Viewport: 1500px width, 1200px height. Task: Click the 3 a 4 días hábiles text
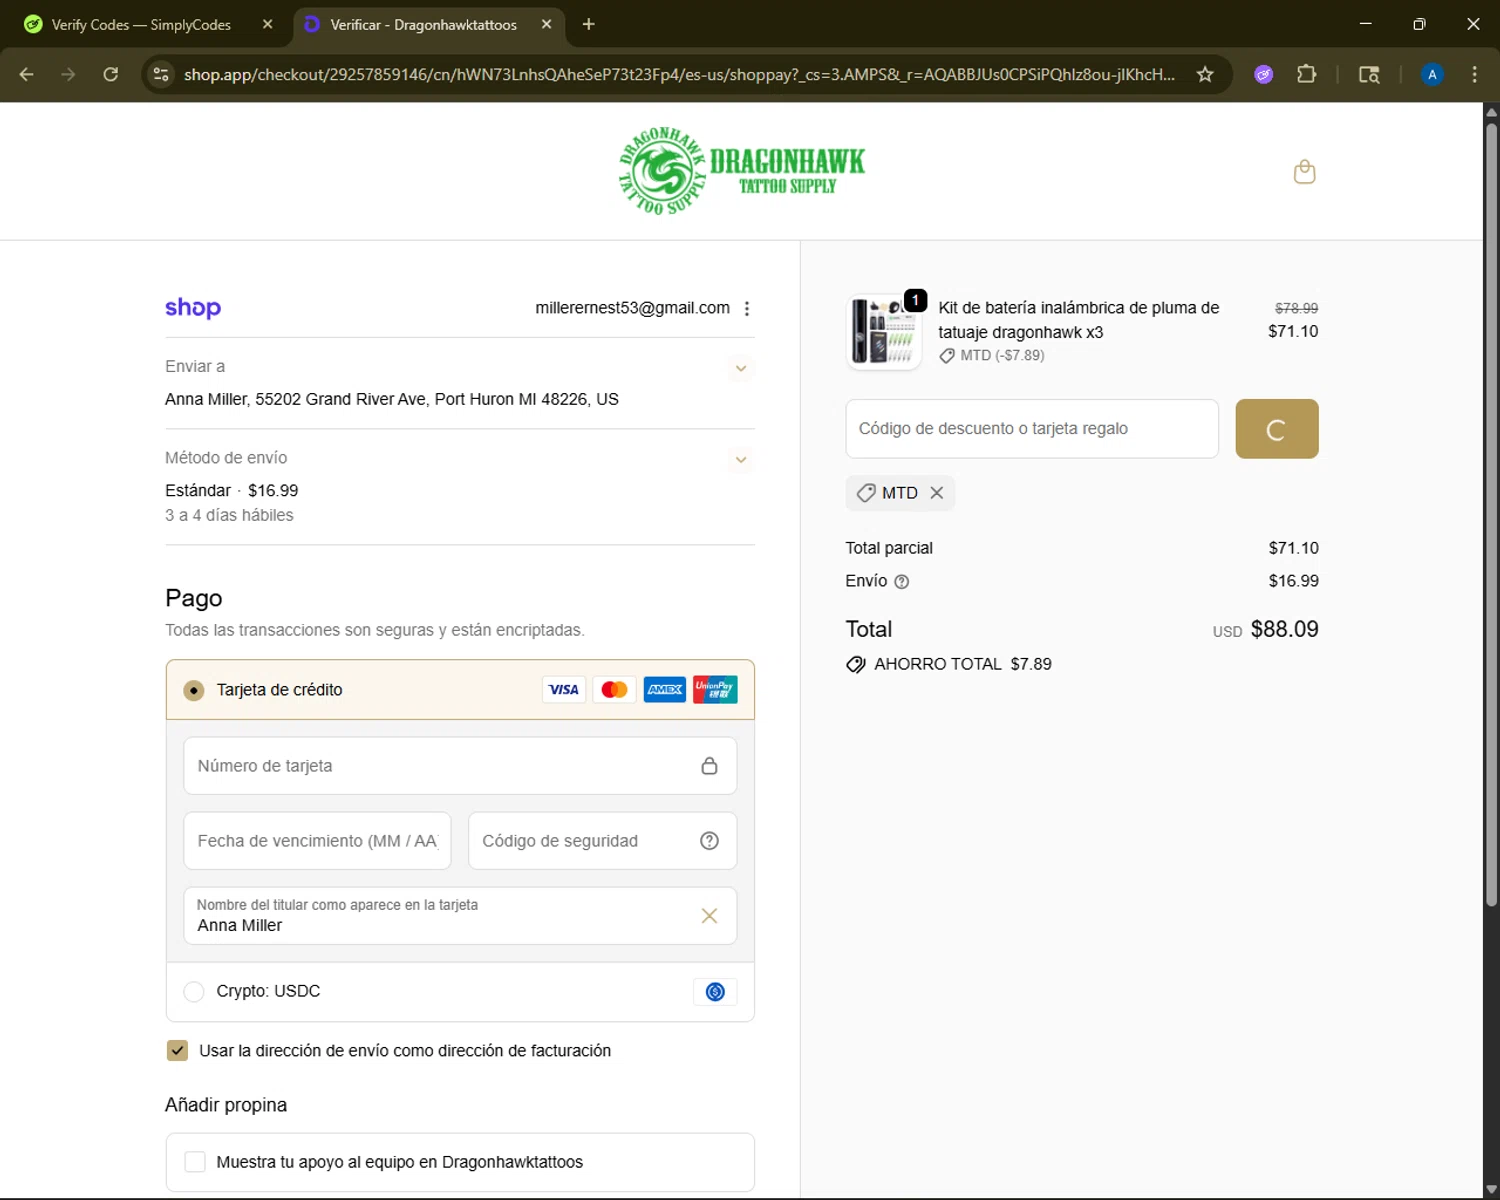[229, 515]
